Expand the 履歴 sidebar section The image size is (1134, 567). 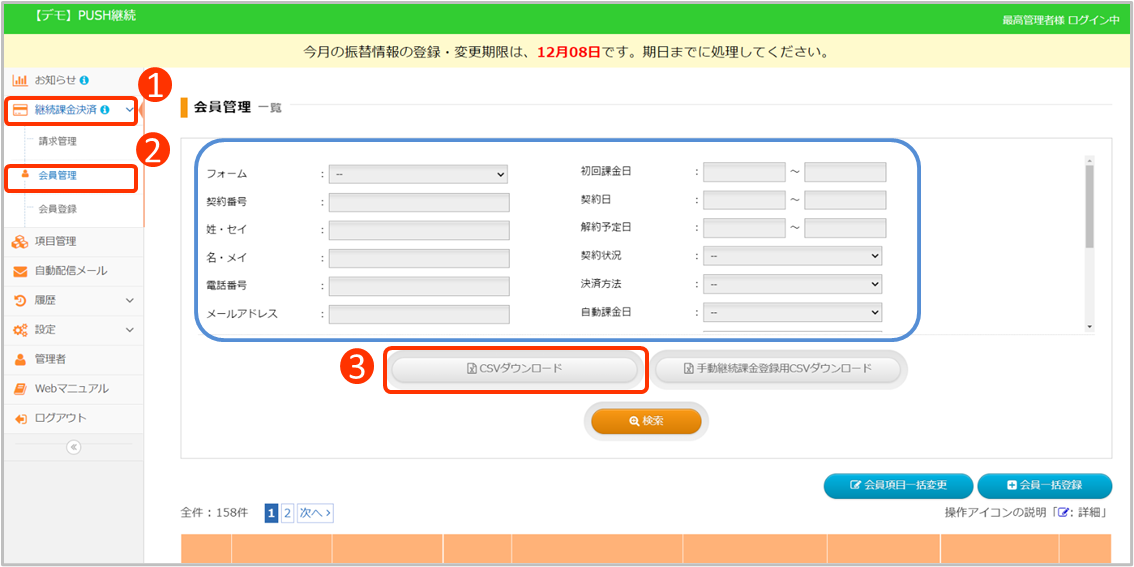[129, 300]
